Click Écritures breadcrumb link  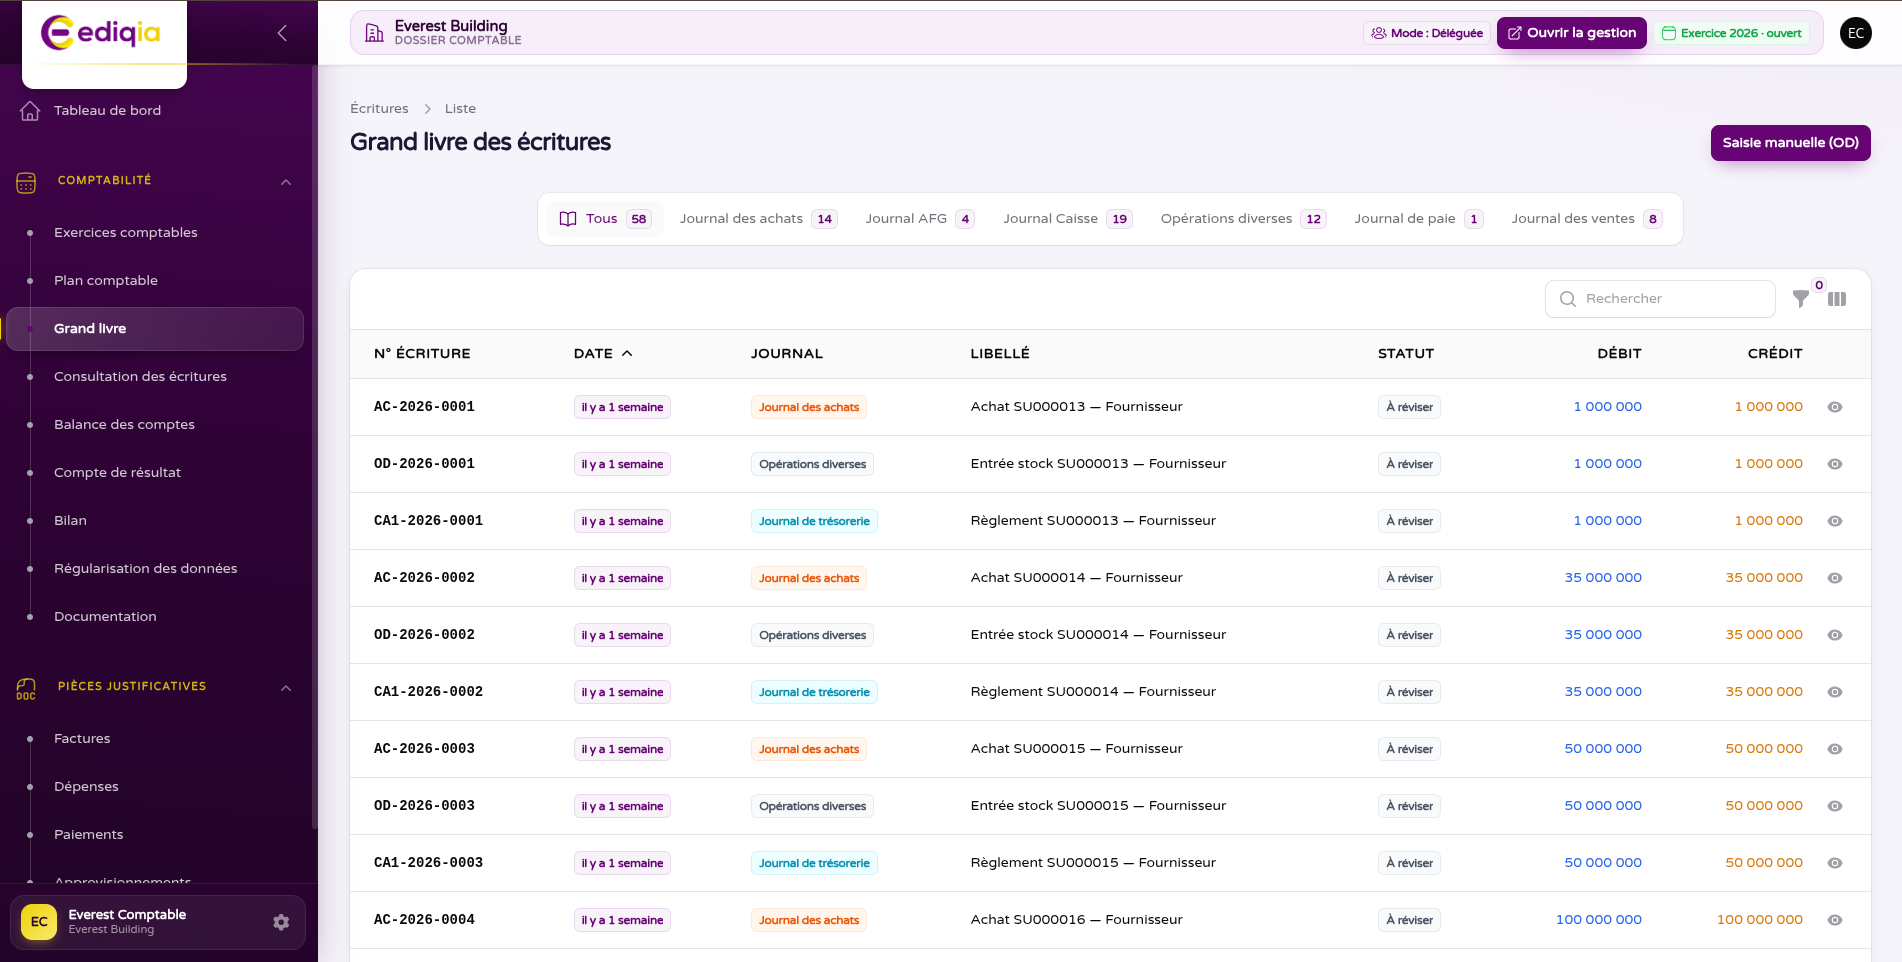tap(379, 108)
